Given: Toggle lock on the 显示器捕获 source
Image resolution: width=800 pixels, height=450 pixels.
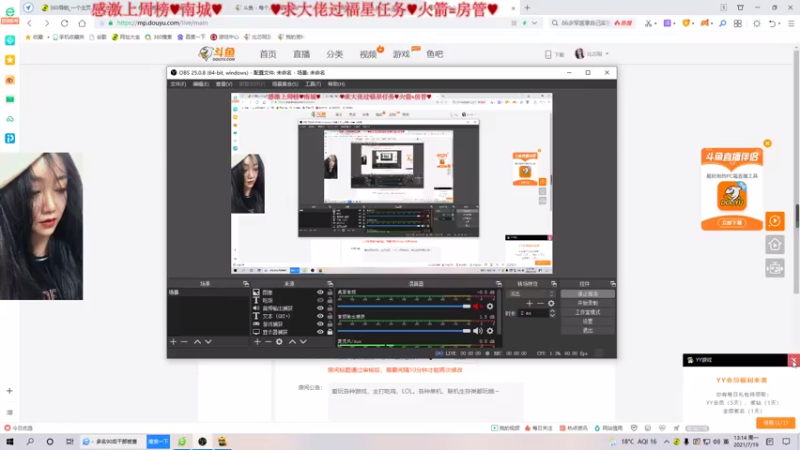Looking at the screenshot, I should coord(330,332).
